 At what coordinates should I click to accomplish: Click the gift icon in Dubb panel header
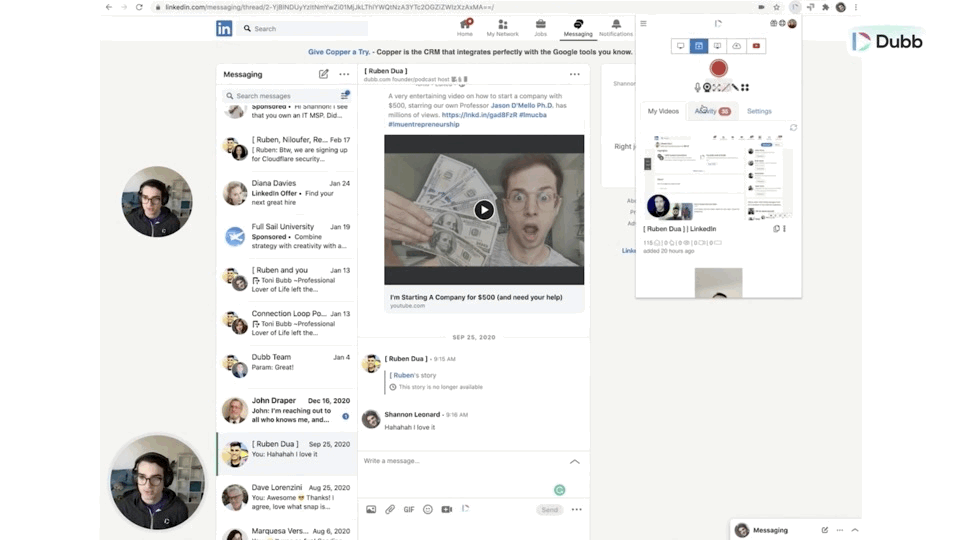coord(773,23)
